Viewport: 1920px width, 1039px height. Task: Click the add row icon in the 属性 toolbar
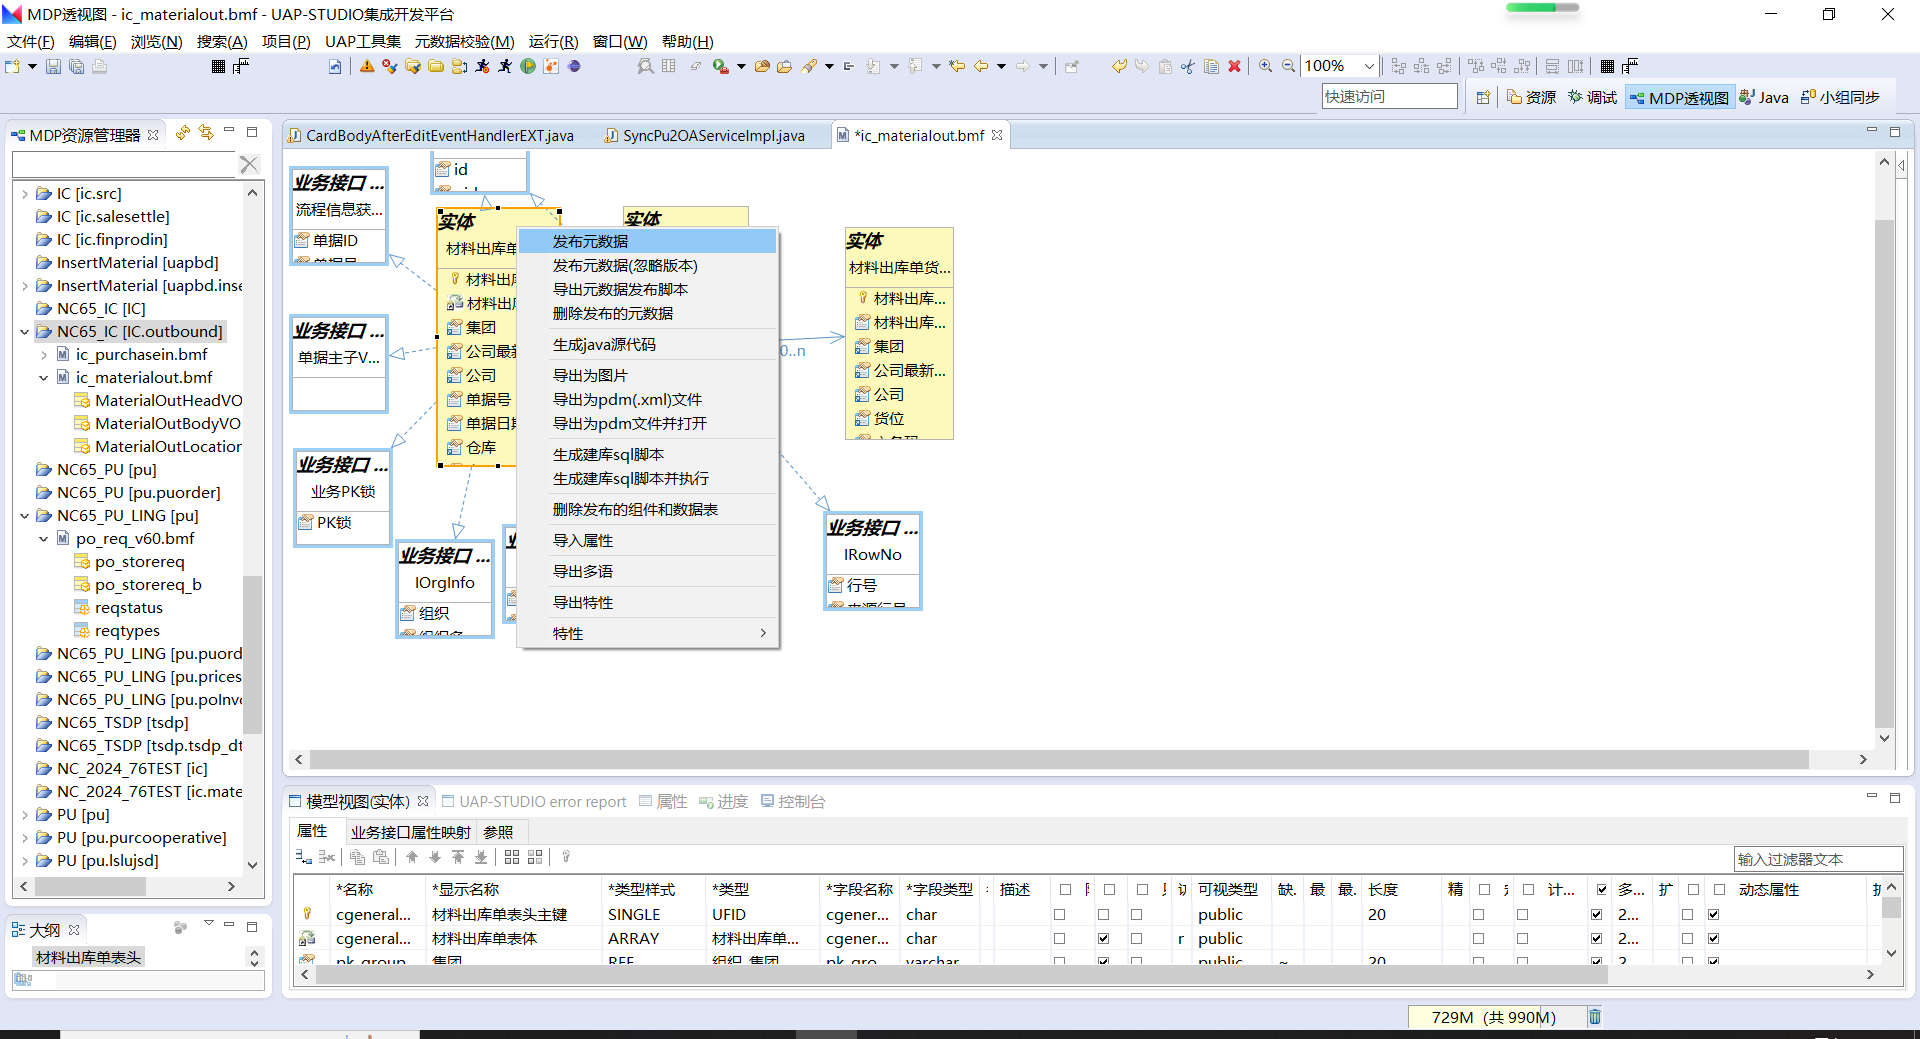tap(304, 857)
